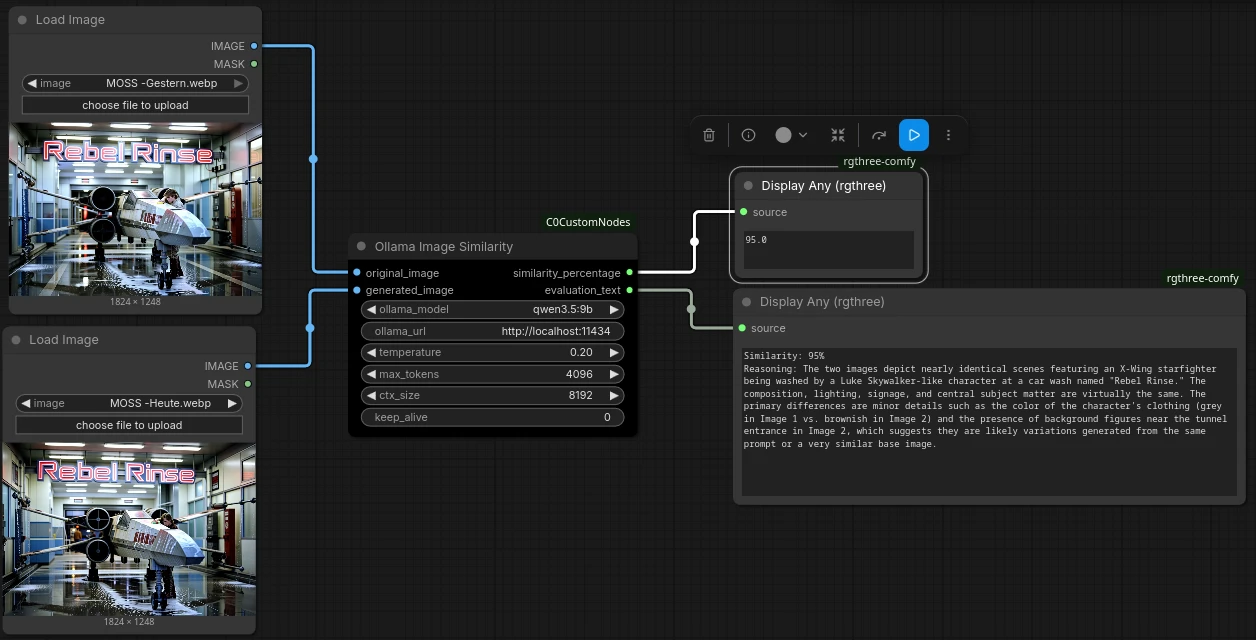Click the bottom Load Image preview thumbnail
The image size is (1256, 640).
click(x=129, y=529)
